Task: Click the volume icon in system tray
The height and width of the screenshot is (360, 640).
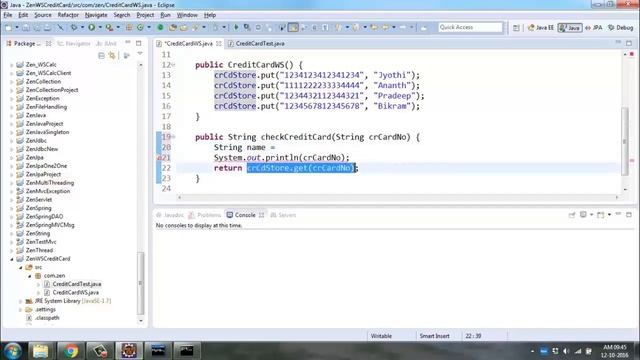Action: tap(566, 351)
